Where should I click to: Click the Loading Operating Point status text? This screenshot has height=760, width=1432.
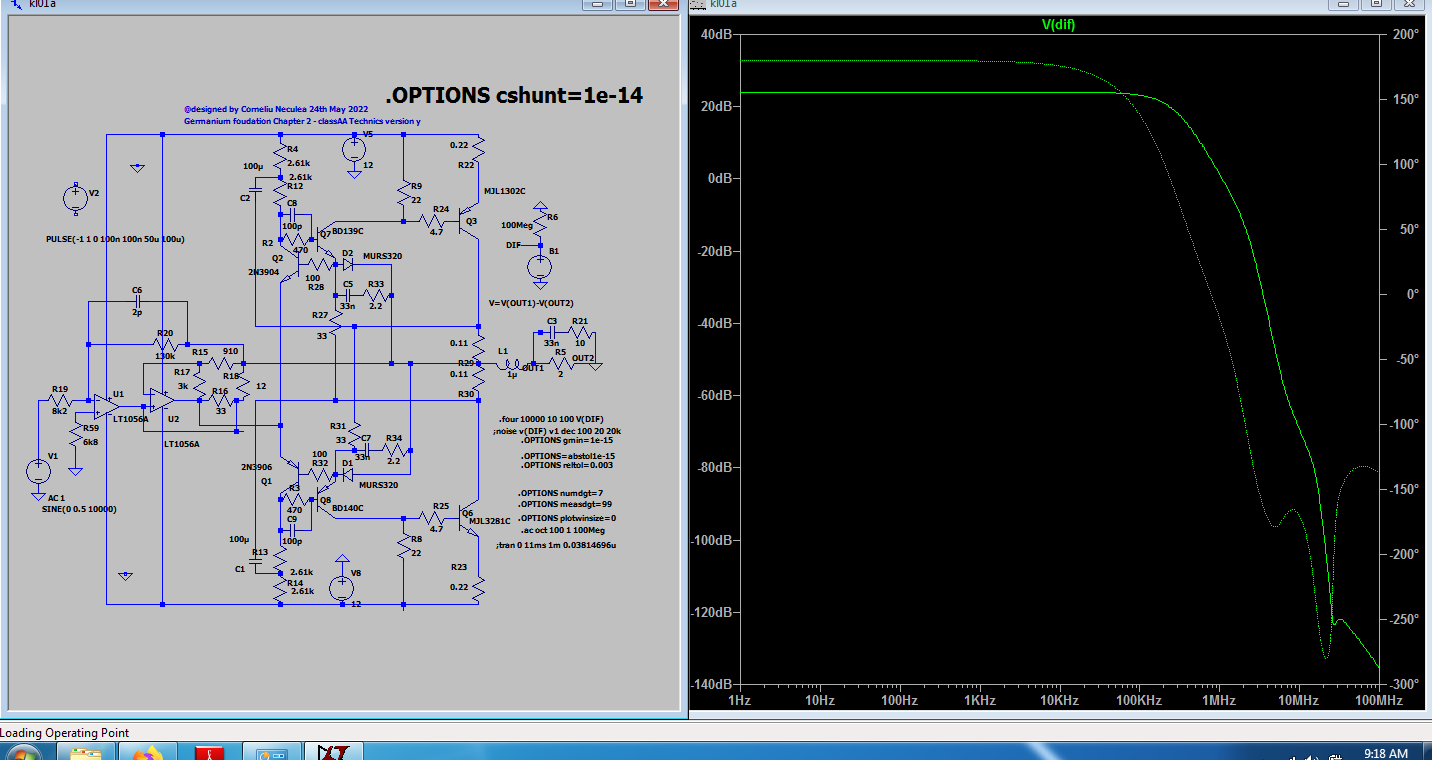(x=65, y=733)
